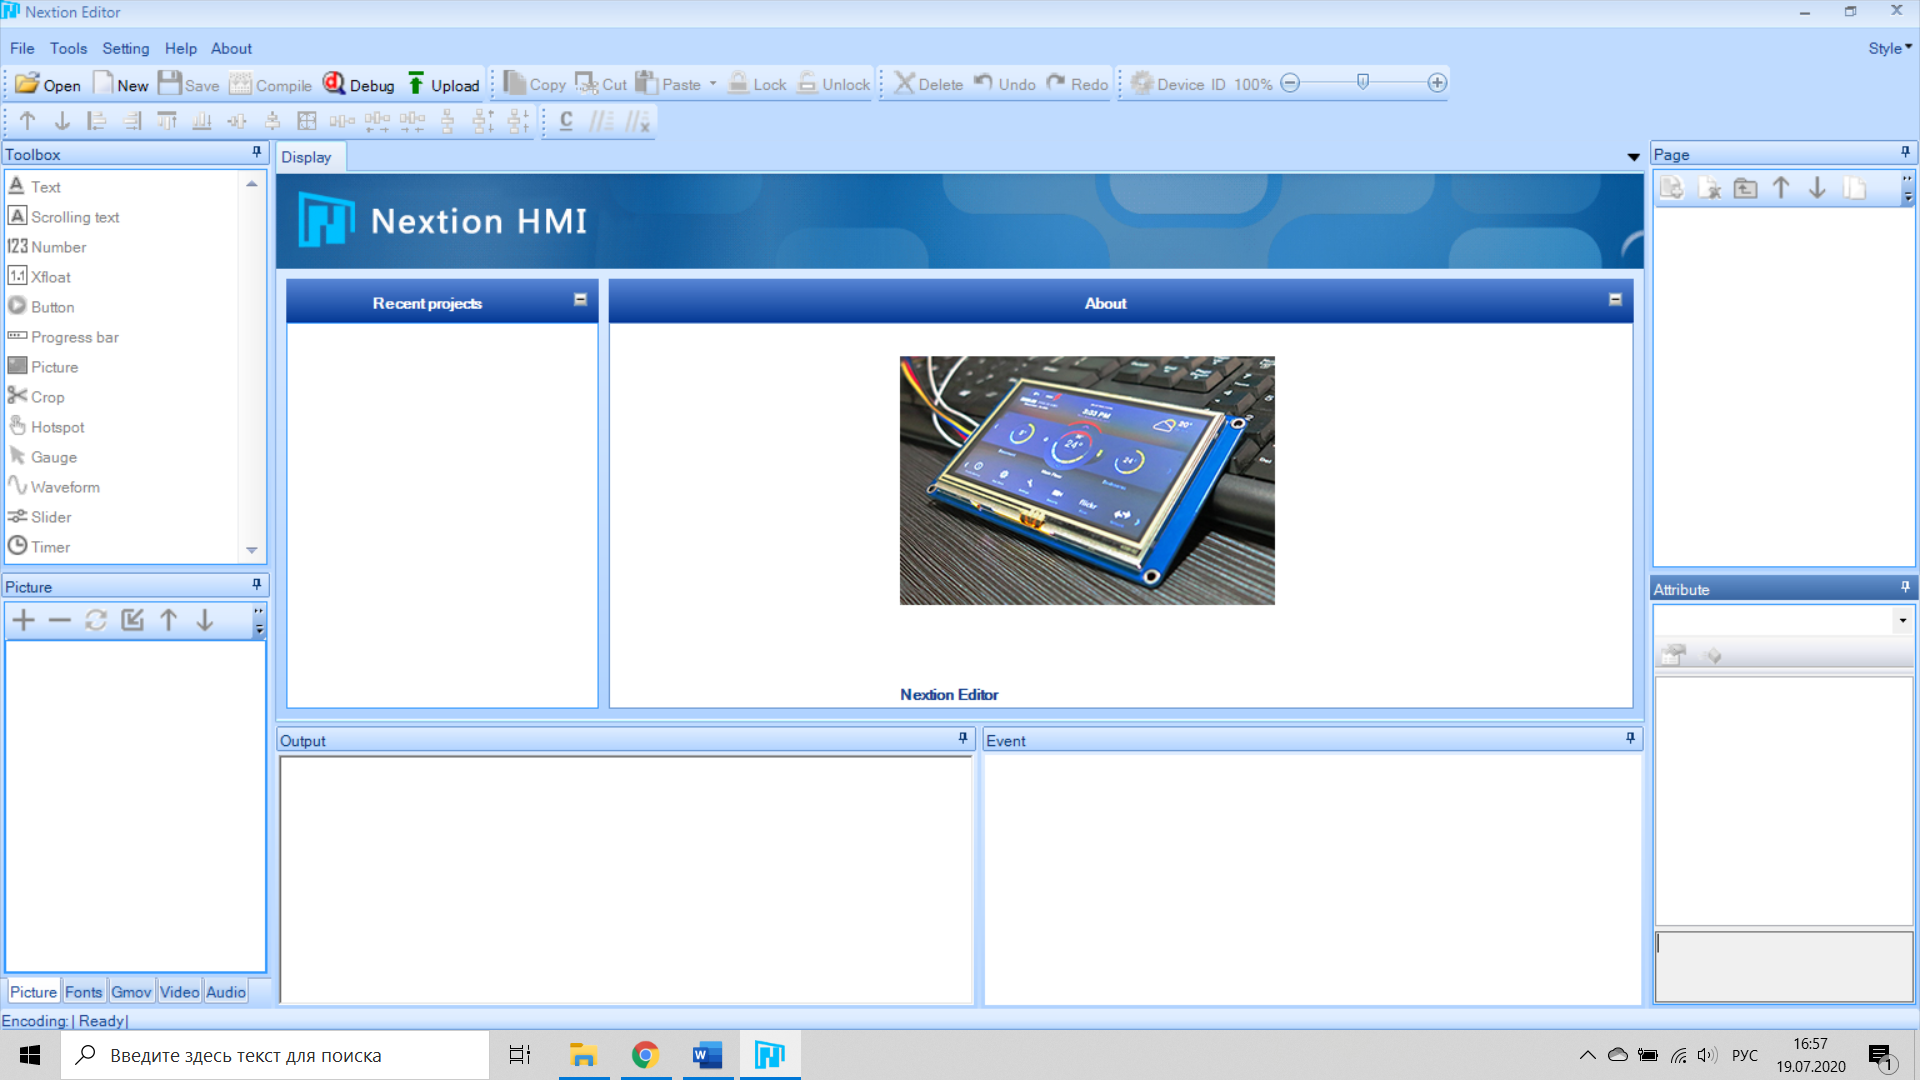Viewport: 1920px width, 1080px height.
Task: Toggle pin on the Output panel
Action: [x=963, y=739]
